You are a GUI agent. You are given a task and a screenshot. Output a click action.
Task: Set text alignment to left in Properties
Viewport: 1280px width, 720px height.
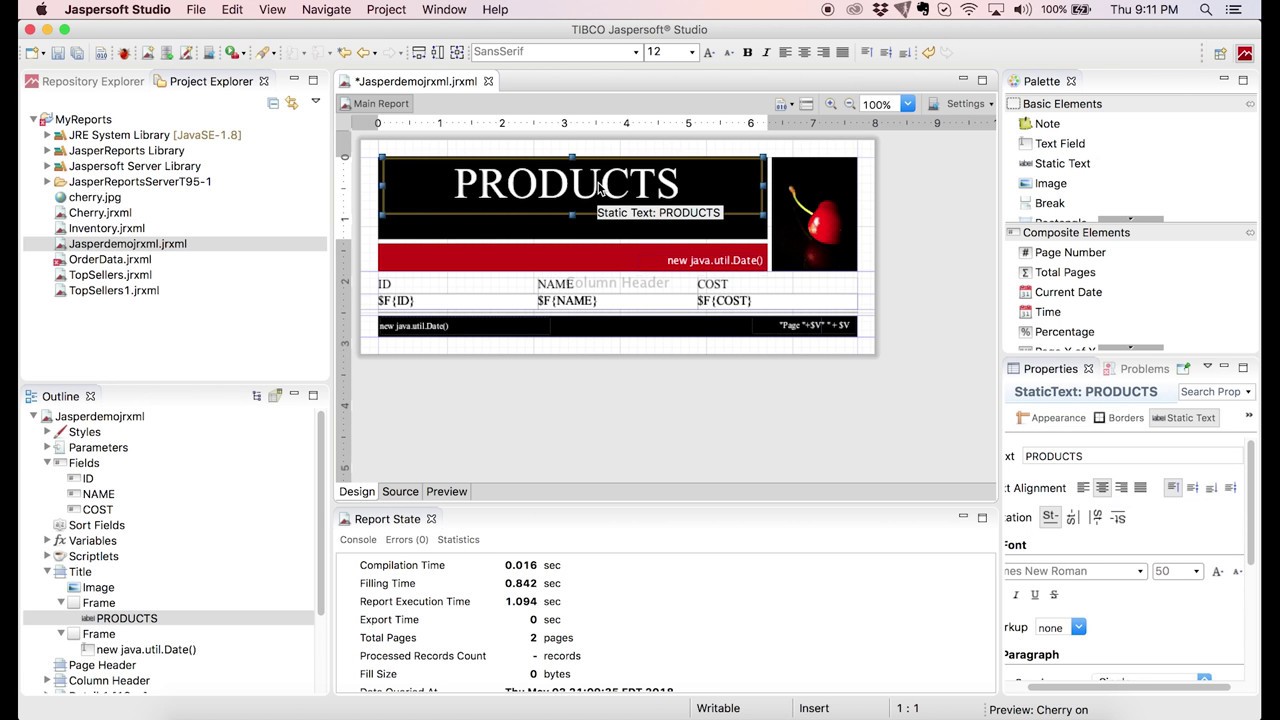[1083, 488]
